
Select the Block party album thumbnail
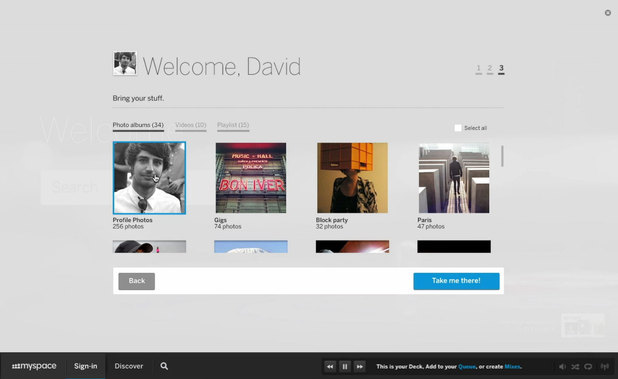[352, 178]
